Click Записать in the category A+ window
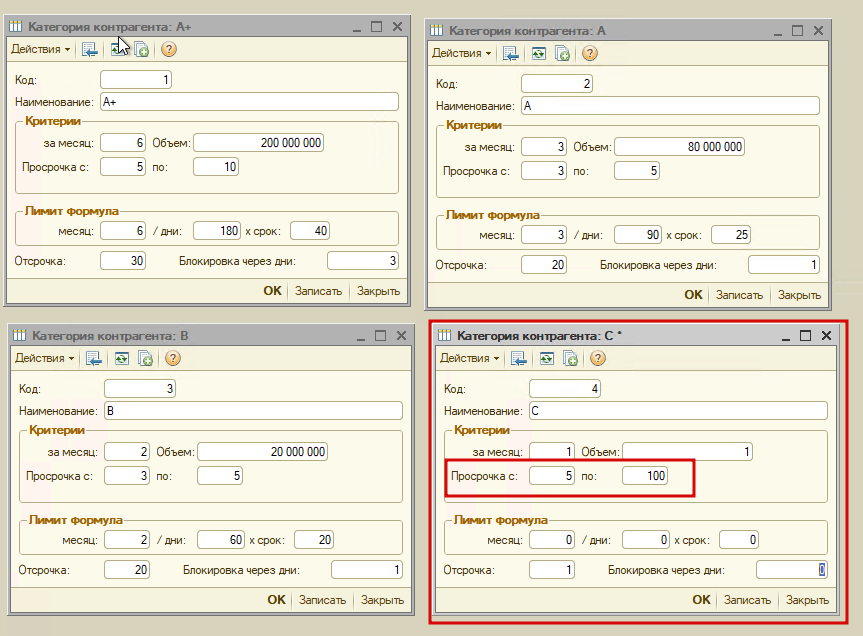This screenshot has height=636, width=863. 318,291
